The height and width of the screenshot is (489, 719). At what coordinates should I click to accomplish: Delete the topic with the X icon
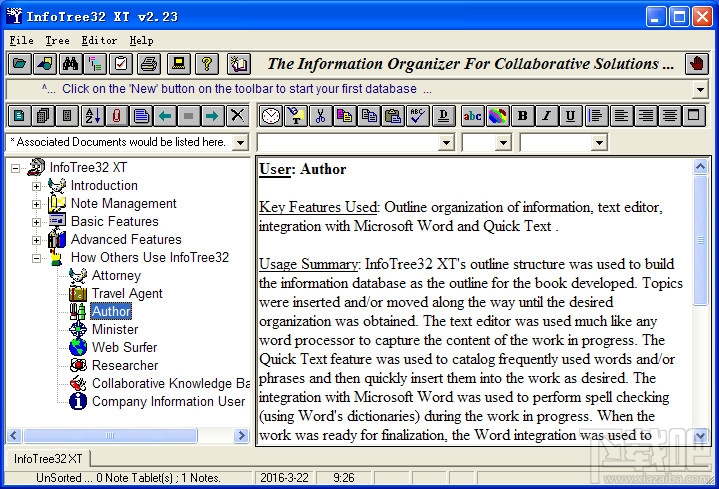238,116
